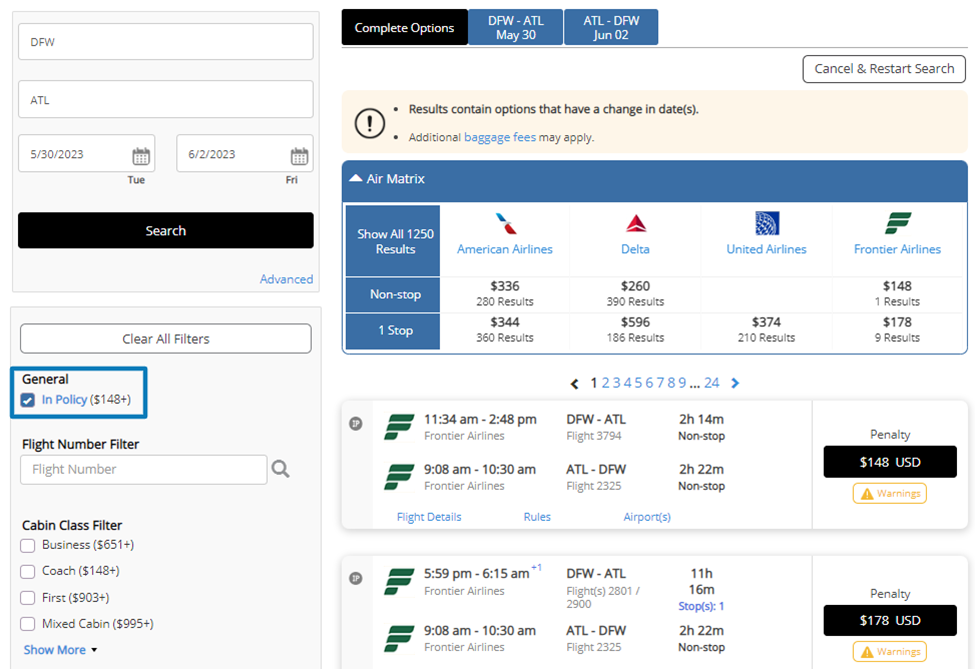Click the flight number search magnifier icon
Viewport: 975px width, 669px height.
280,469
